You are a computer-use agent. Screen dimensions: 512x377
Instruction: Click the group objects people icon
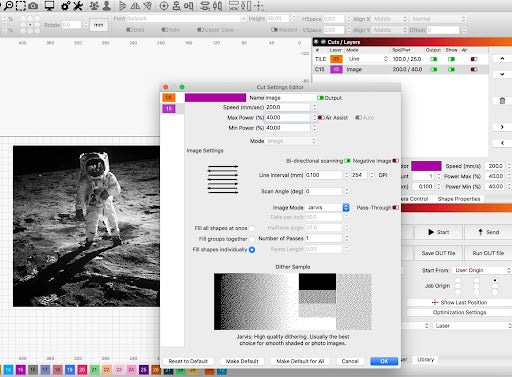click(94, 6)
